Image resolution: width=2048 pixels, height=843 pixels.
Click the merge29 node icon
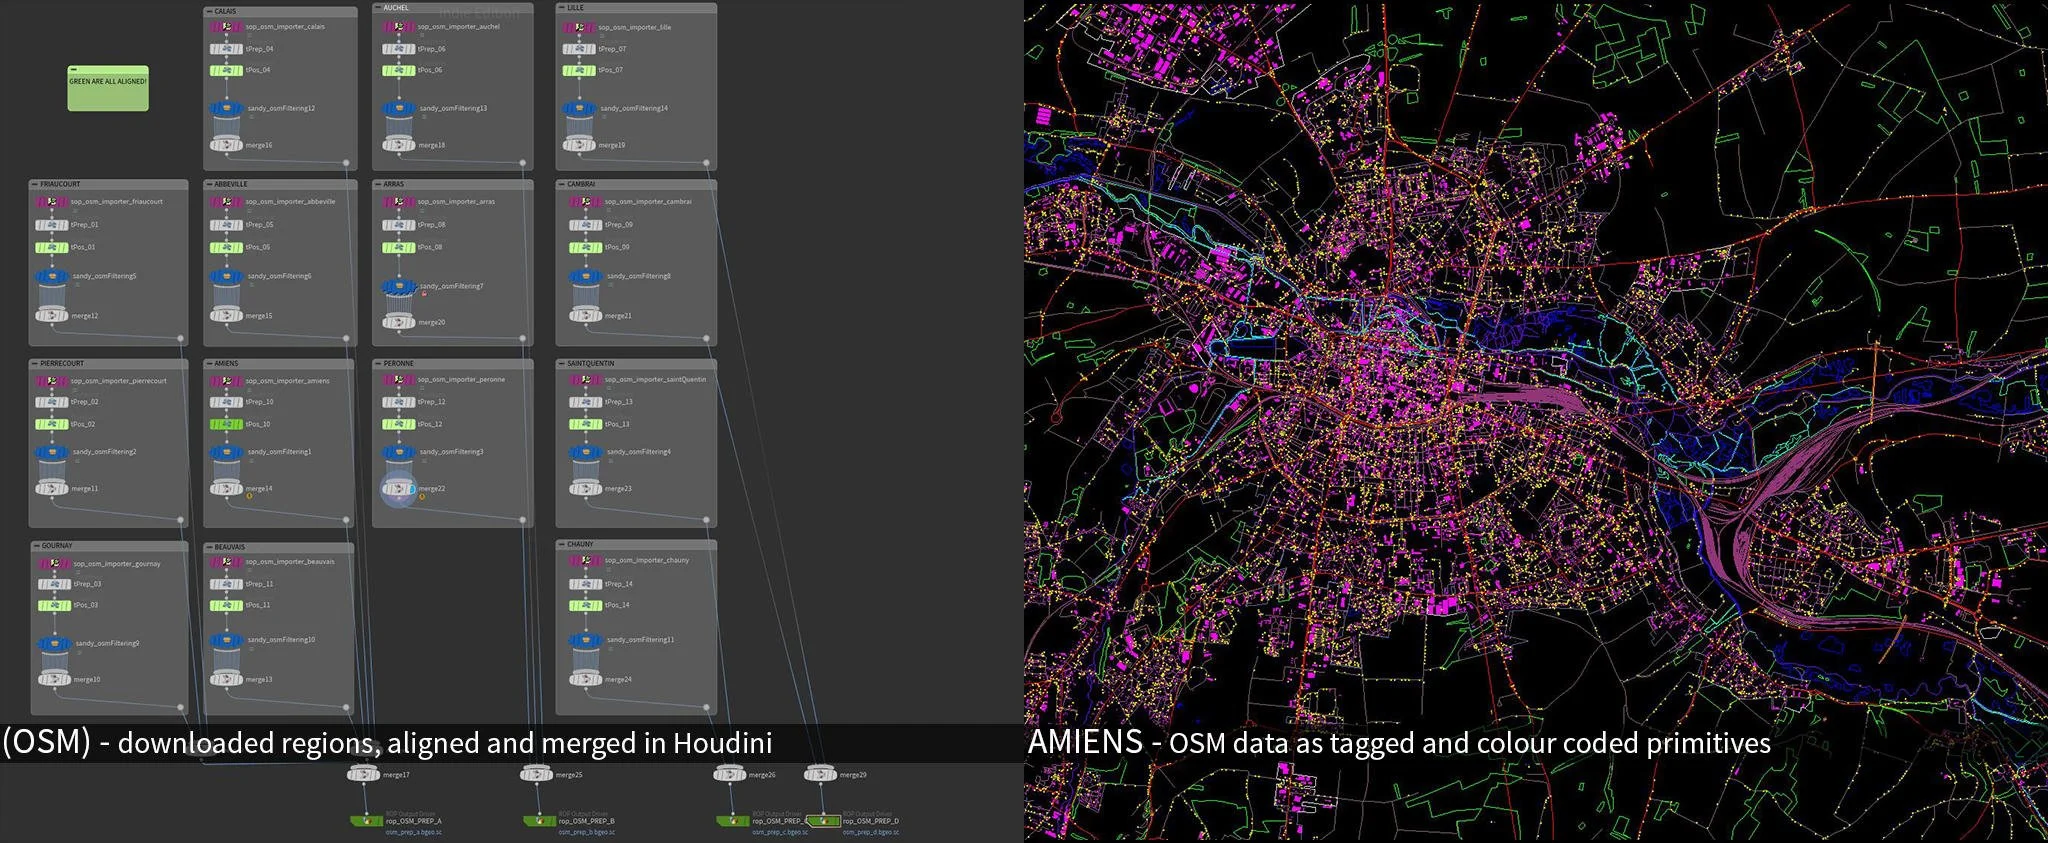point(820,774)
